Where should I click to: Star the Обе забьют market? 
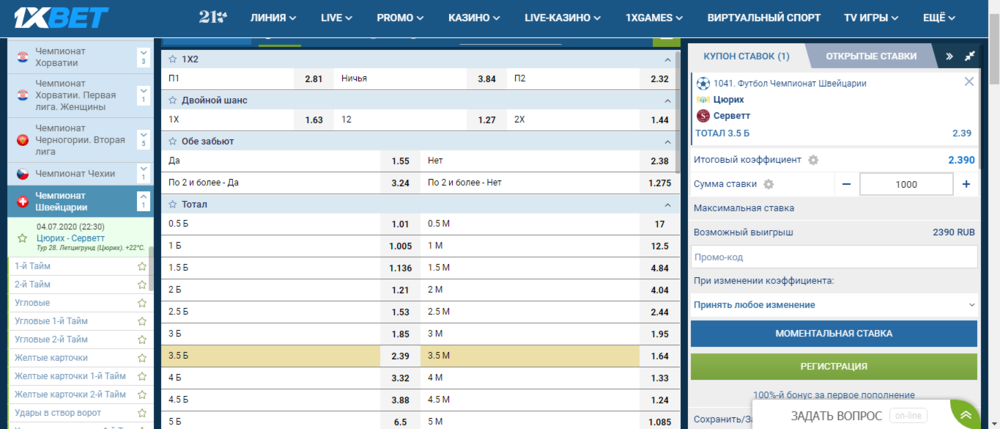(172, 142)
